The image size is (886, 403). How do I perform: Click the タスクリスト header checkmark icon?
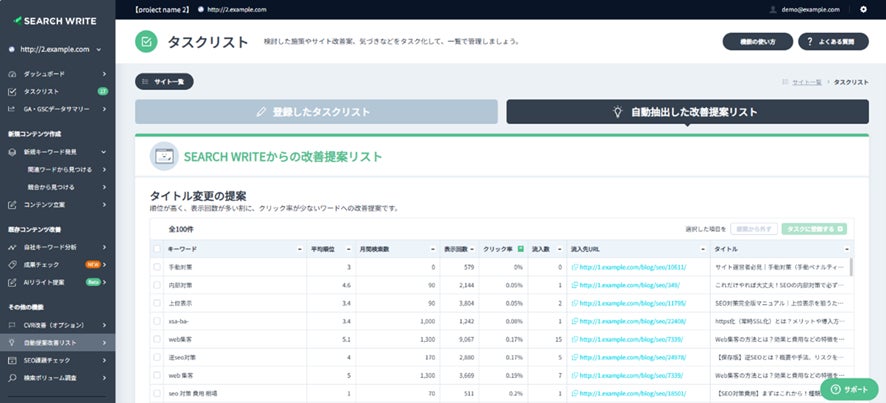pyautogui.click(x=147, y=41)
